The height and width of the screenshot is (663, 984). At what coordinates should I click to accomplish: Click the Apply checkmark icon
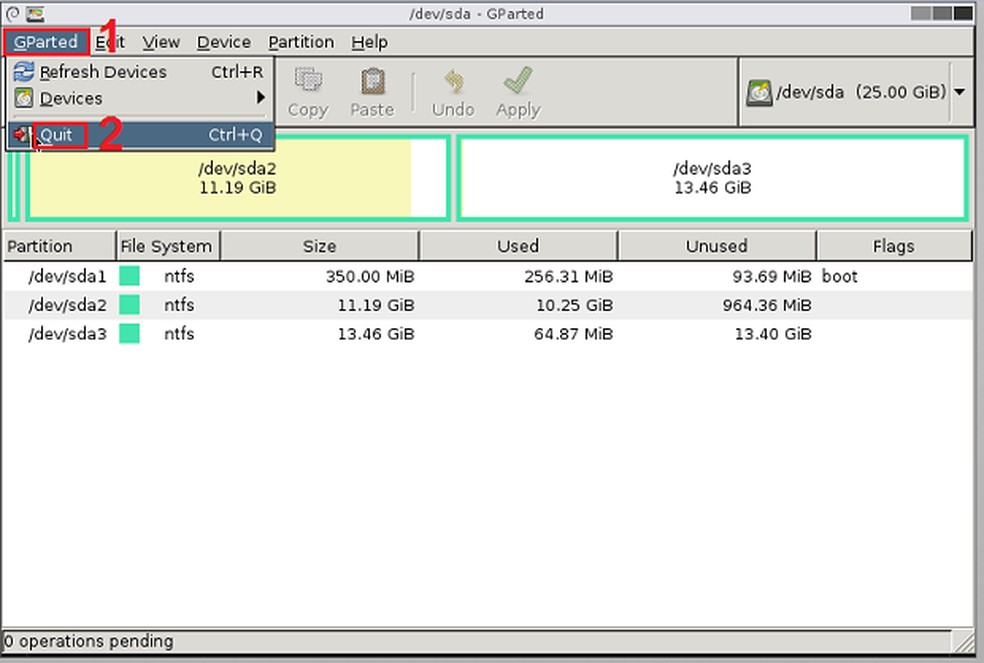[518, 80]
